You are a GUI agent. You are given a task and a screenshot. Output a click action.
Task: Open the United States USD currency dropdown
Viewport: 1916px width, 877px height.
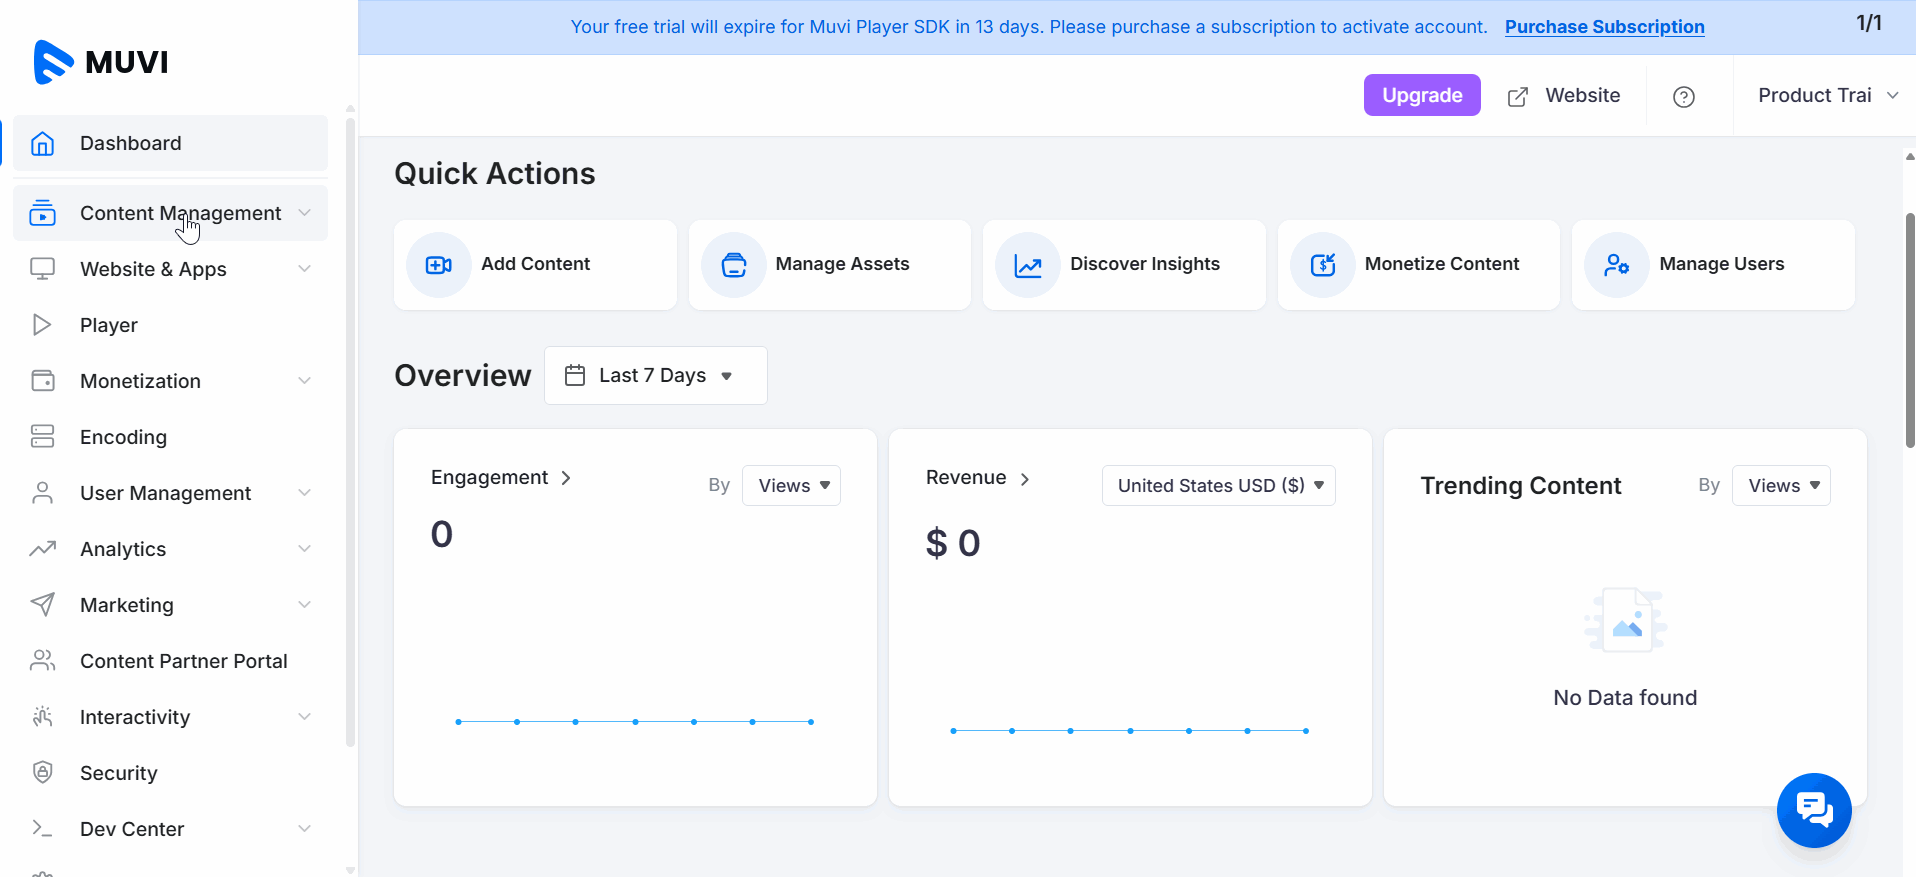tap(1218, 486)
